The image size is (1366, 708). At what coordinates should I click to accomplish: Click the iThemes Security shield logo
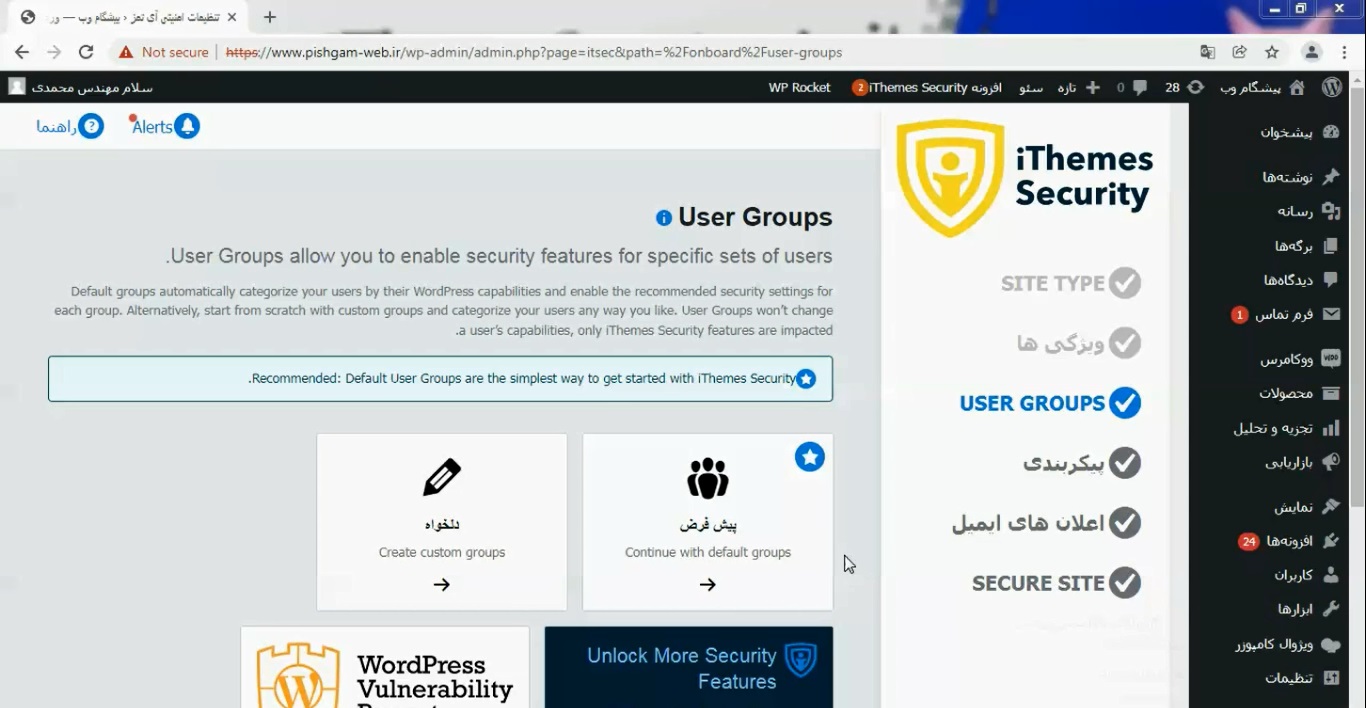(x=949, y=178)
